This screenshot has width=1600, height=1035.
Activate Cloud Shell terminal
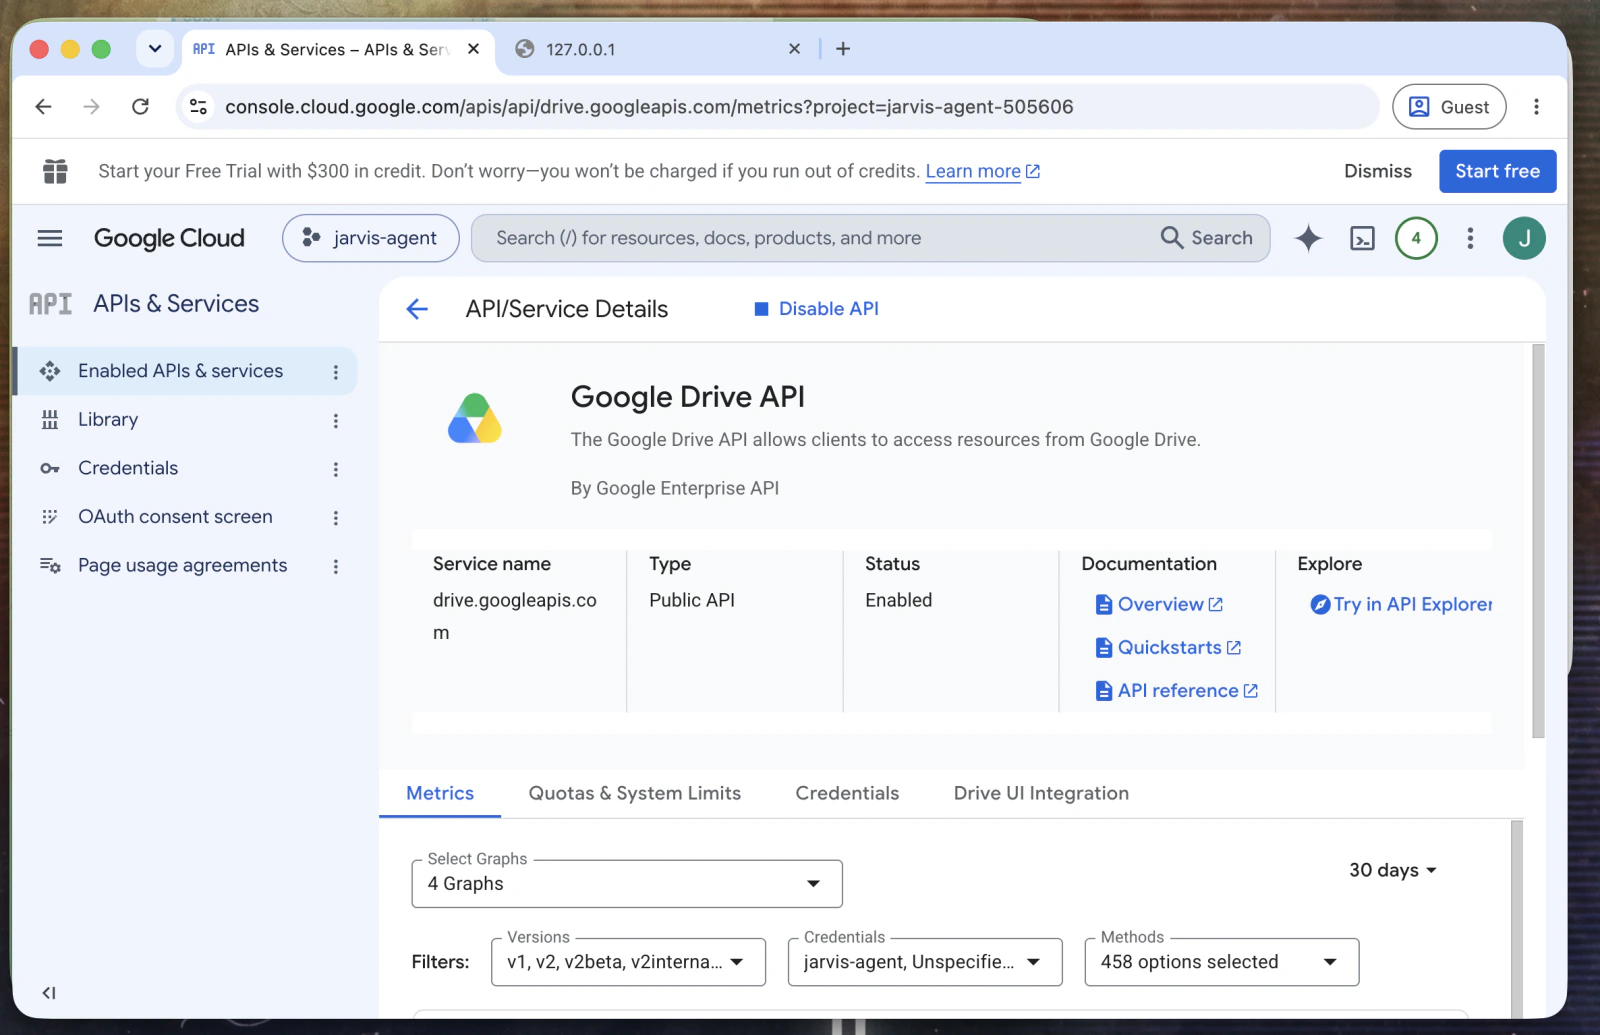pos(1362,238)
